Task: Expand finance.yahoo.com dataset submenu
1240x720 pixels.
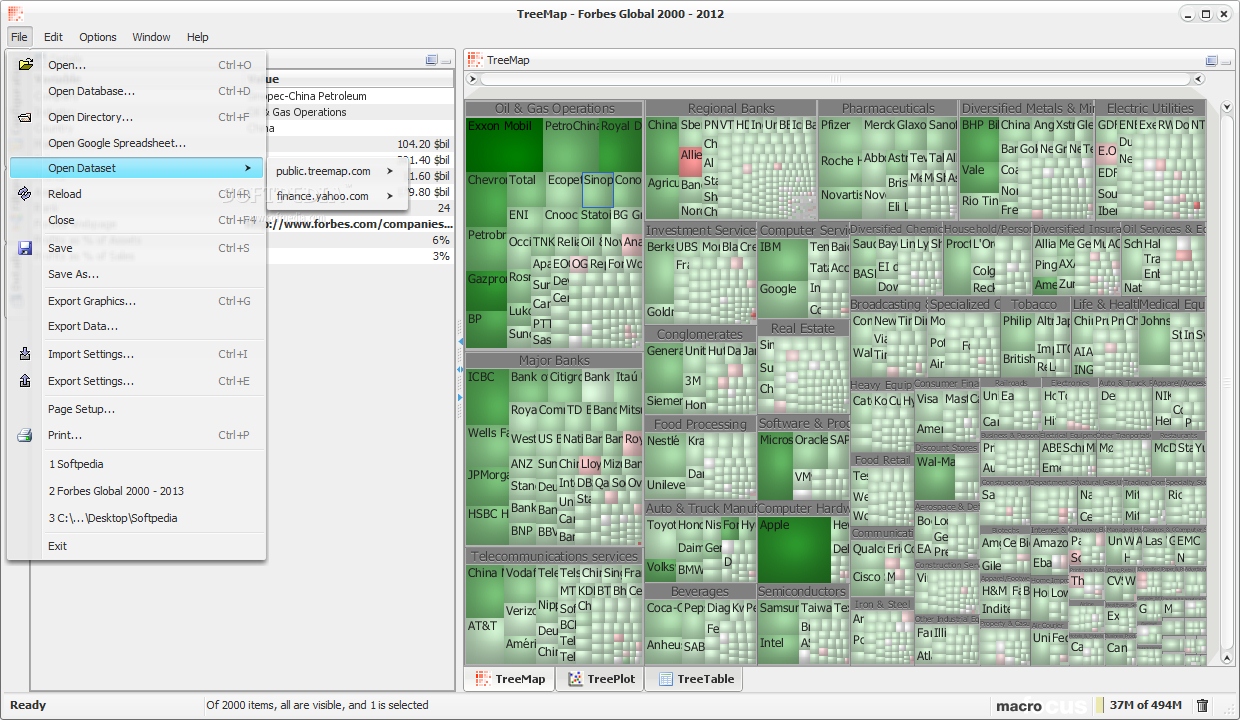Action: 336,196
